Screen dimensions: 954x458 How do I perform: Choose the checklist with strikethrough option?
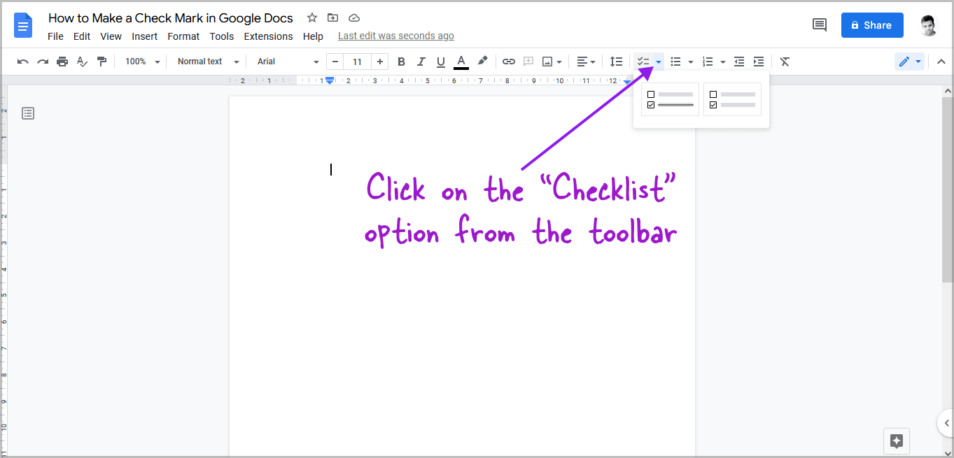670,99
